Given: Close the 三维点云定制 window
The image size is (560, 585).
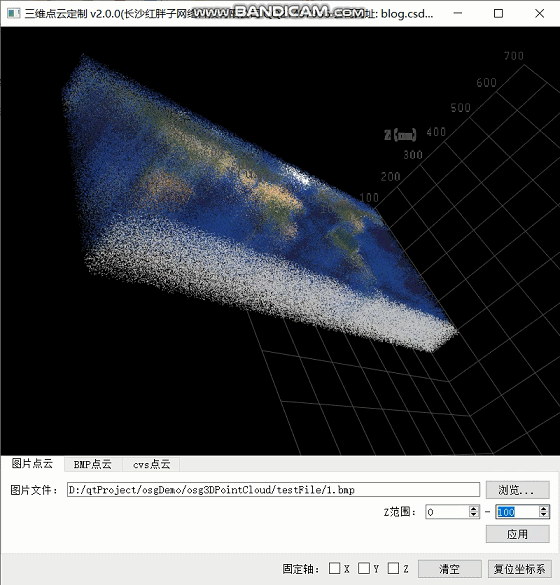Looking at the screenshot, I should point(539,13).
